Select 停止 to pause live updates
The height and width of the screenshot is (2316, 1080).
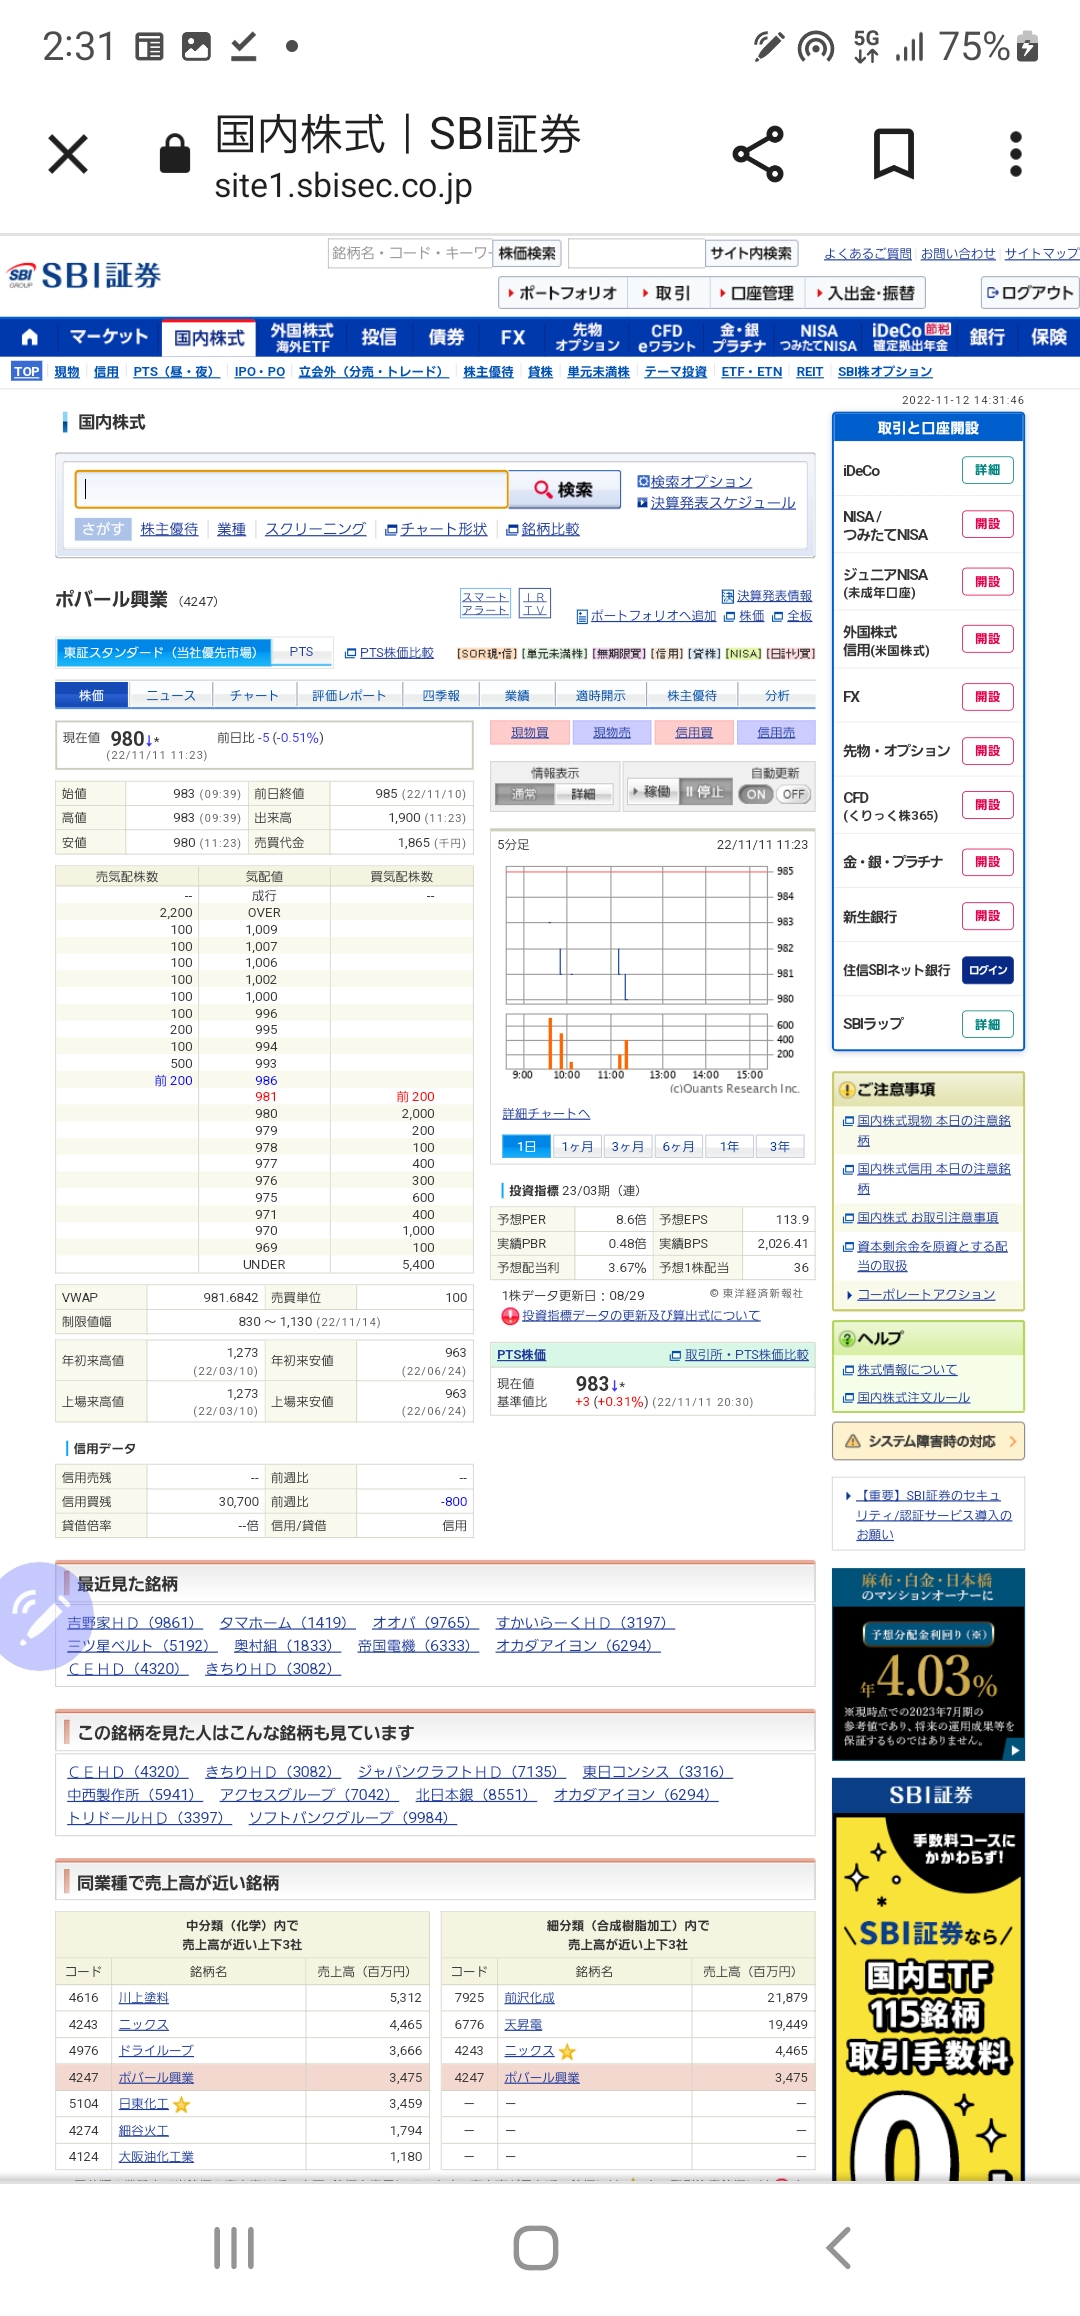[705, 792]
